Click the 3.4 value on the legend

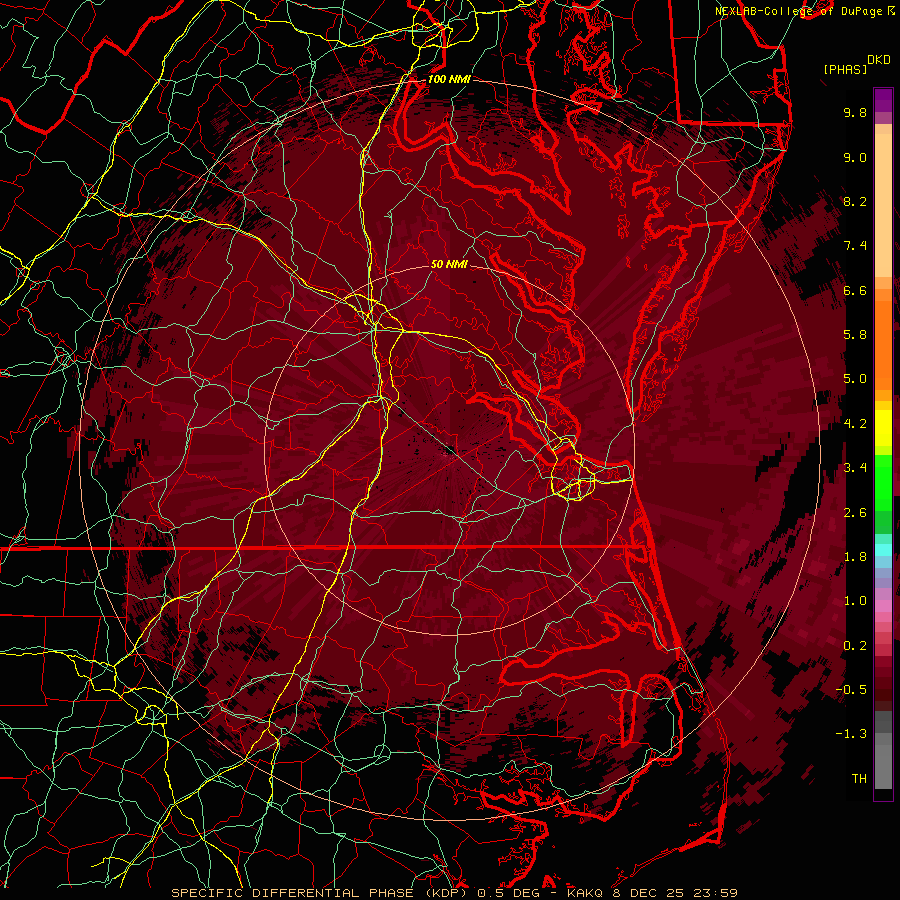[855, 468]
